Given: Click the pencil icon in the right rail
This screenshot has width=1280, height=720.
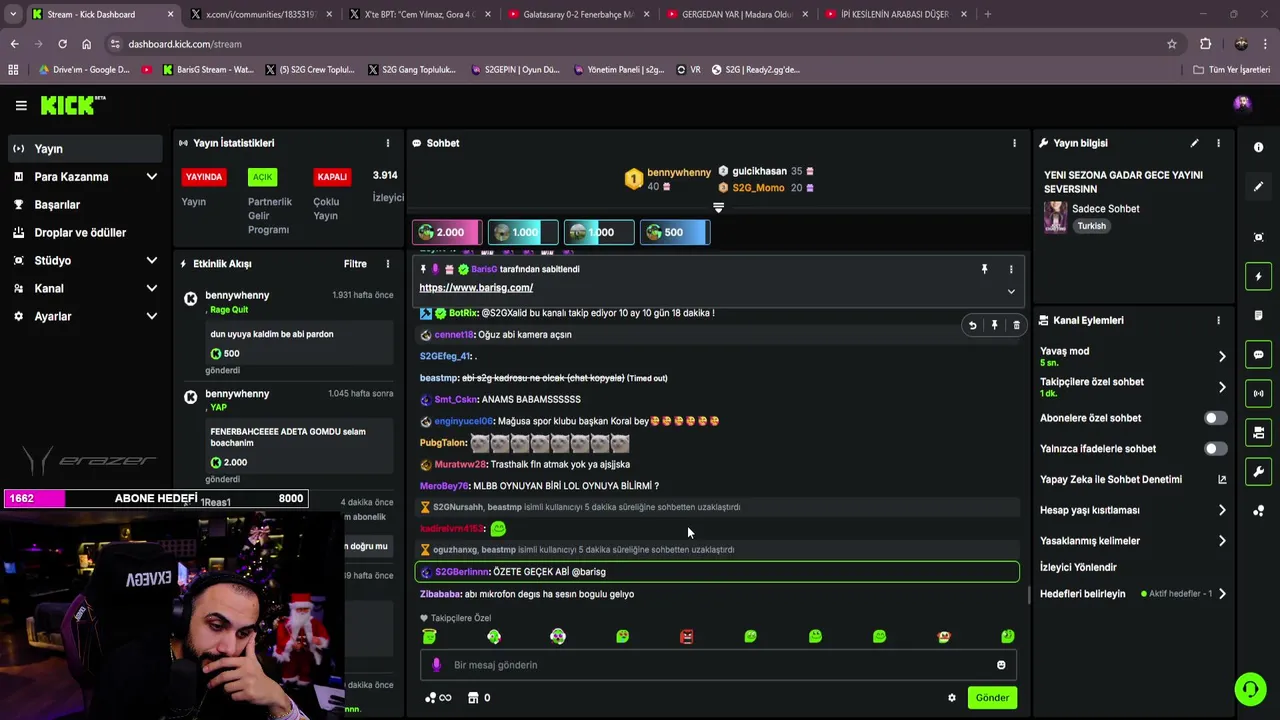Looking at the screenshot, I should [1258, 186].
